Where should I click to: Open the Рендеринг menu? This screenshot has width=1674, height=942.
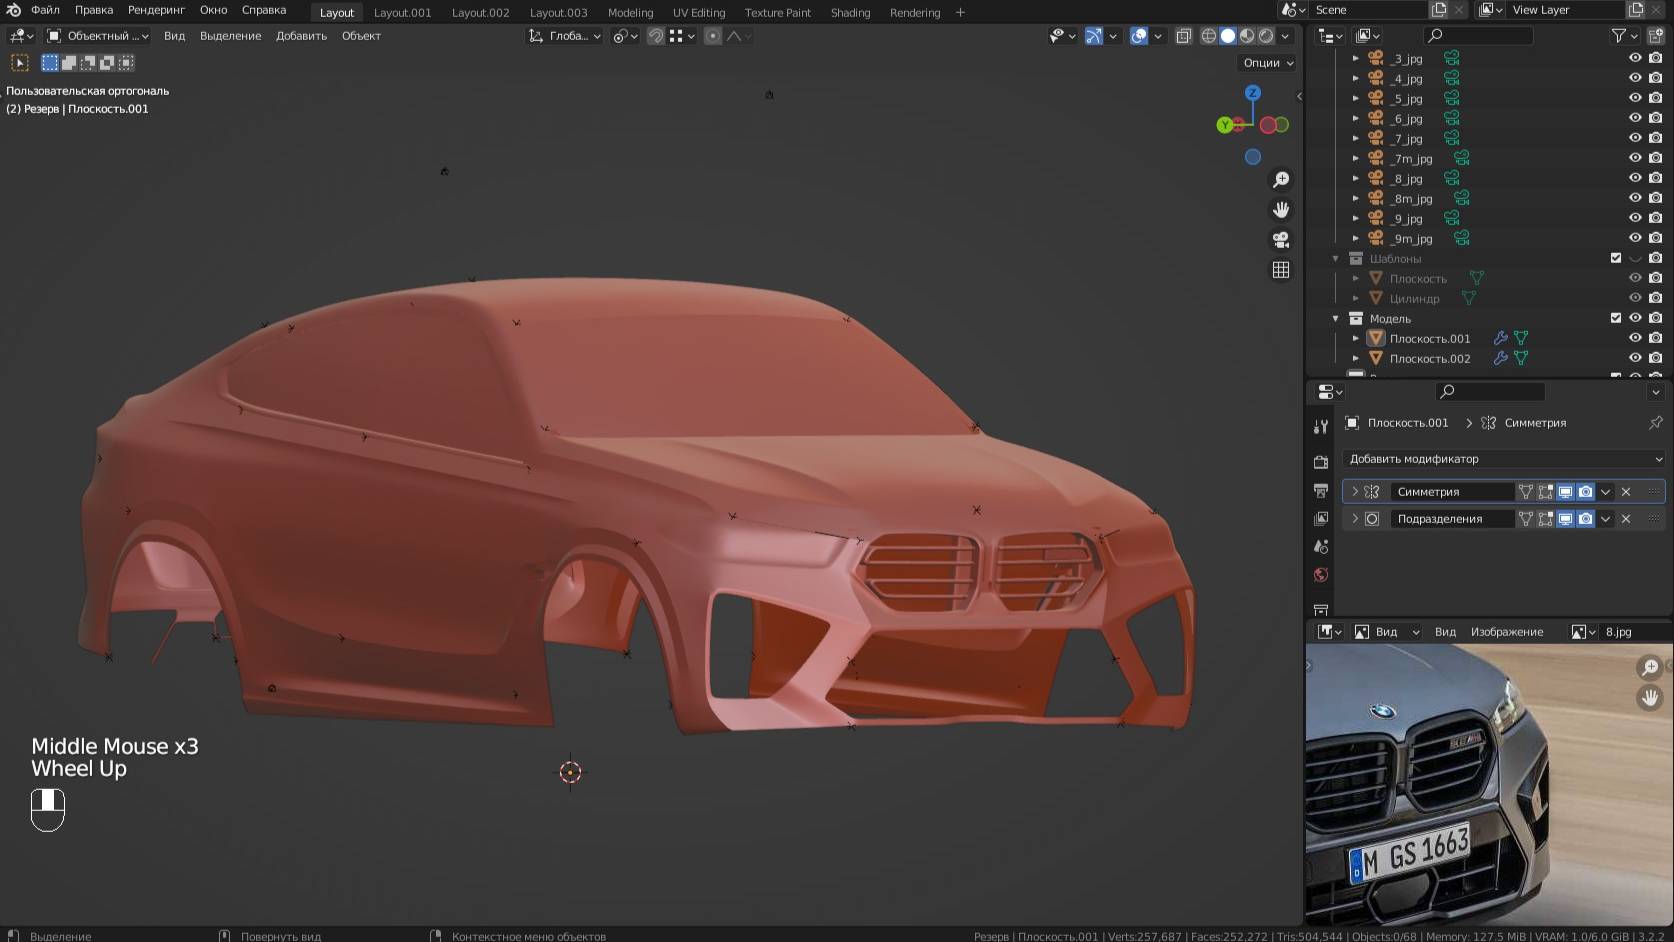(x=155, y=9)
